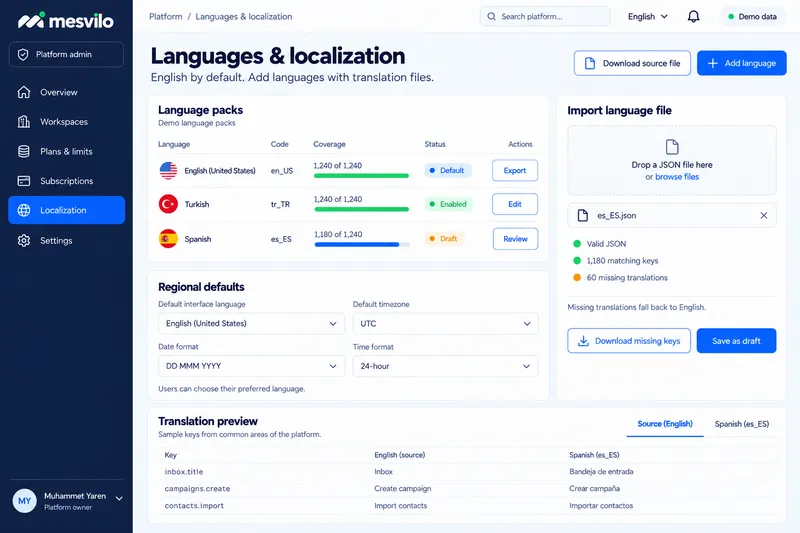
Task: Click the Add language button
Action: pos(742,63)
